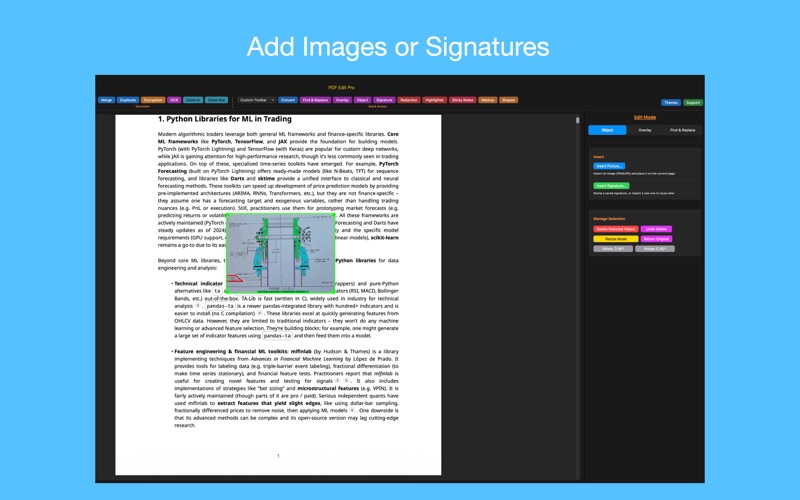The height and width of the screenshot is (500, 800).
Task: Open the Custom Toolbar dropdown
Action: [257, 100]
